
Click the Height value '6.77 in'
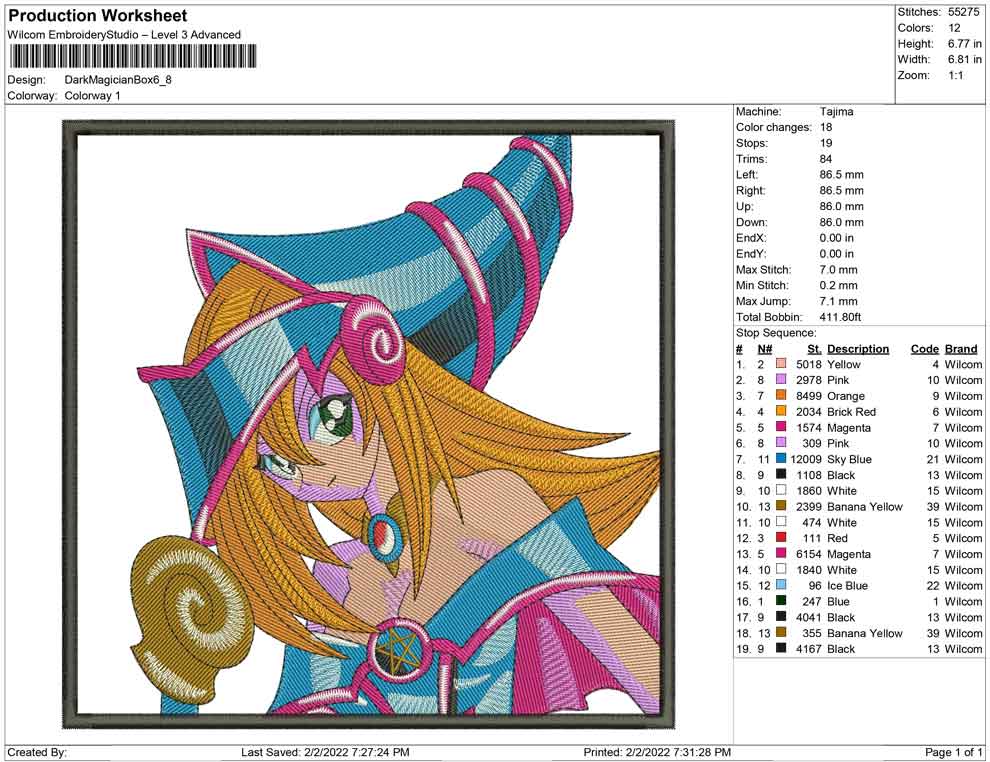tap(965, 44)
